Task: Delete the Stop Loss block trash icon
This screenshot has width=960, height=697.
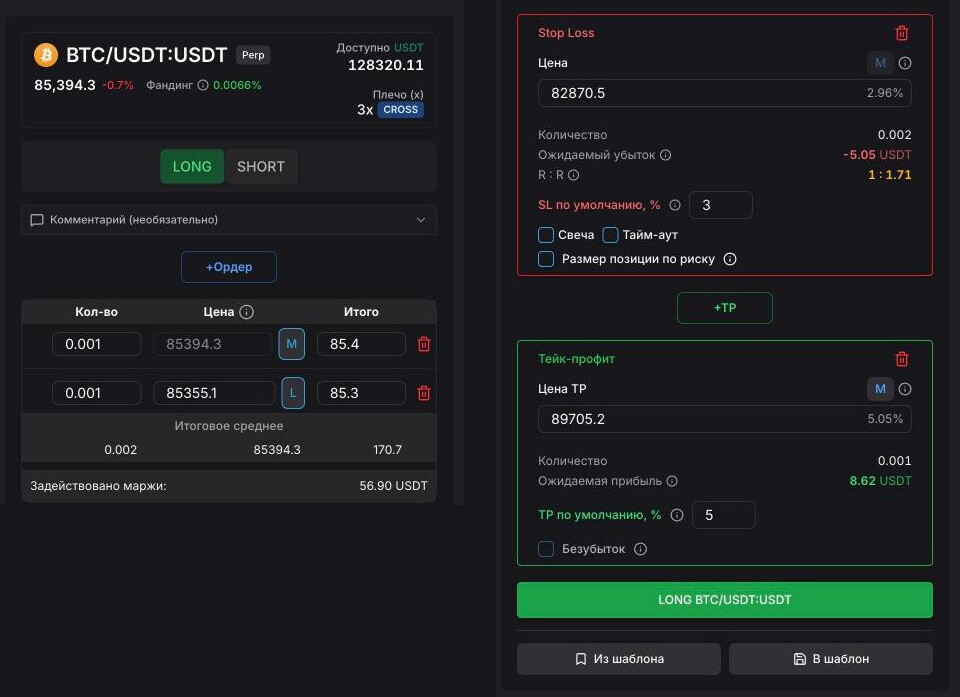Action: tap(902, 33)
